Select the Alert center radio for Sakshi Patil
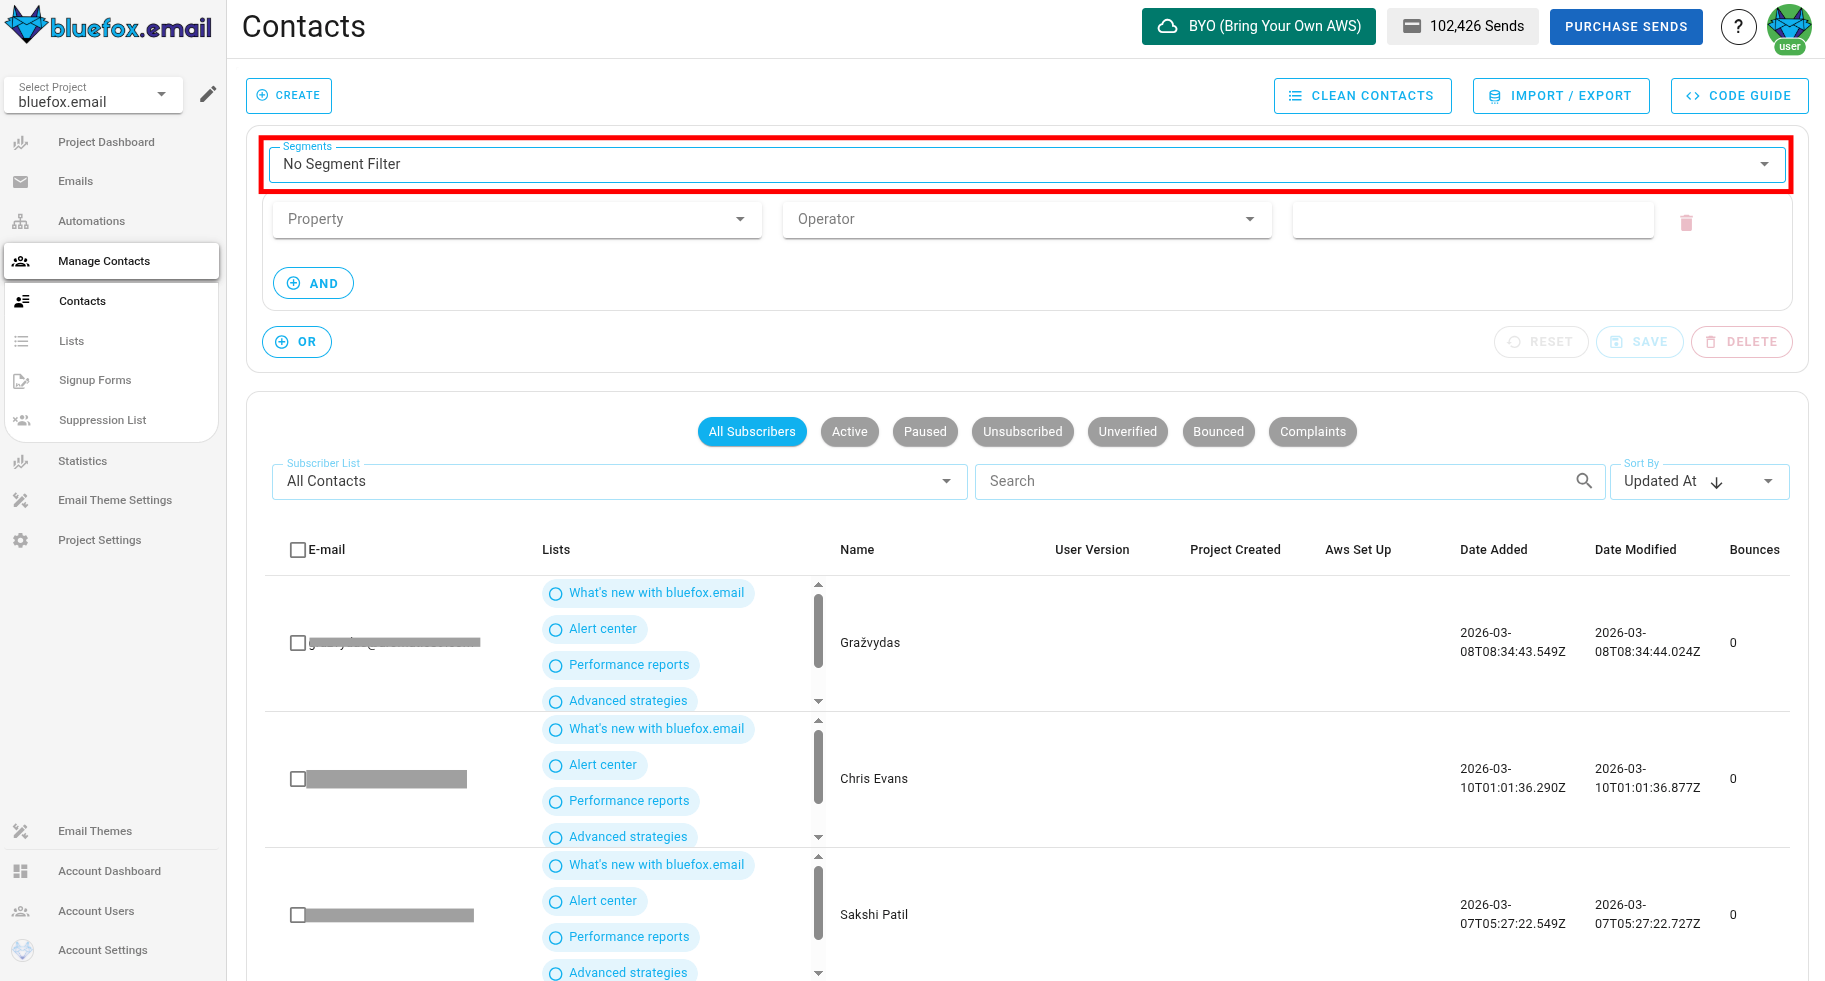 click(x=556, y=901)
